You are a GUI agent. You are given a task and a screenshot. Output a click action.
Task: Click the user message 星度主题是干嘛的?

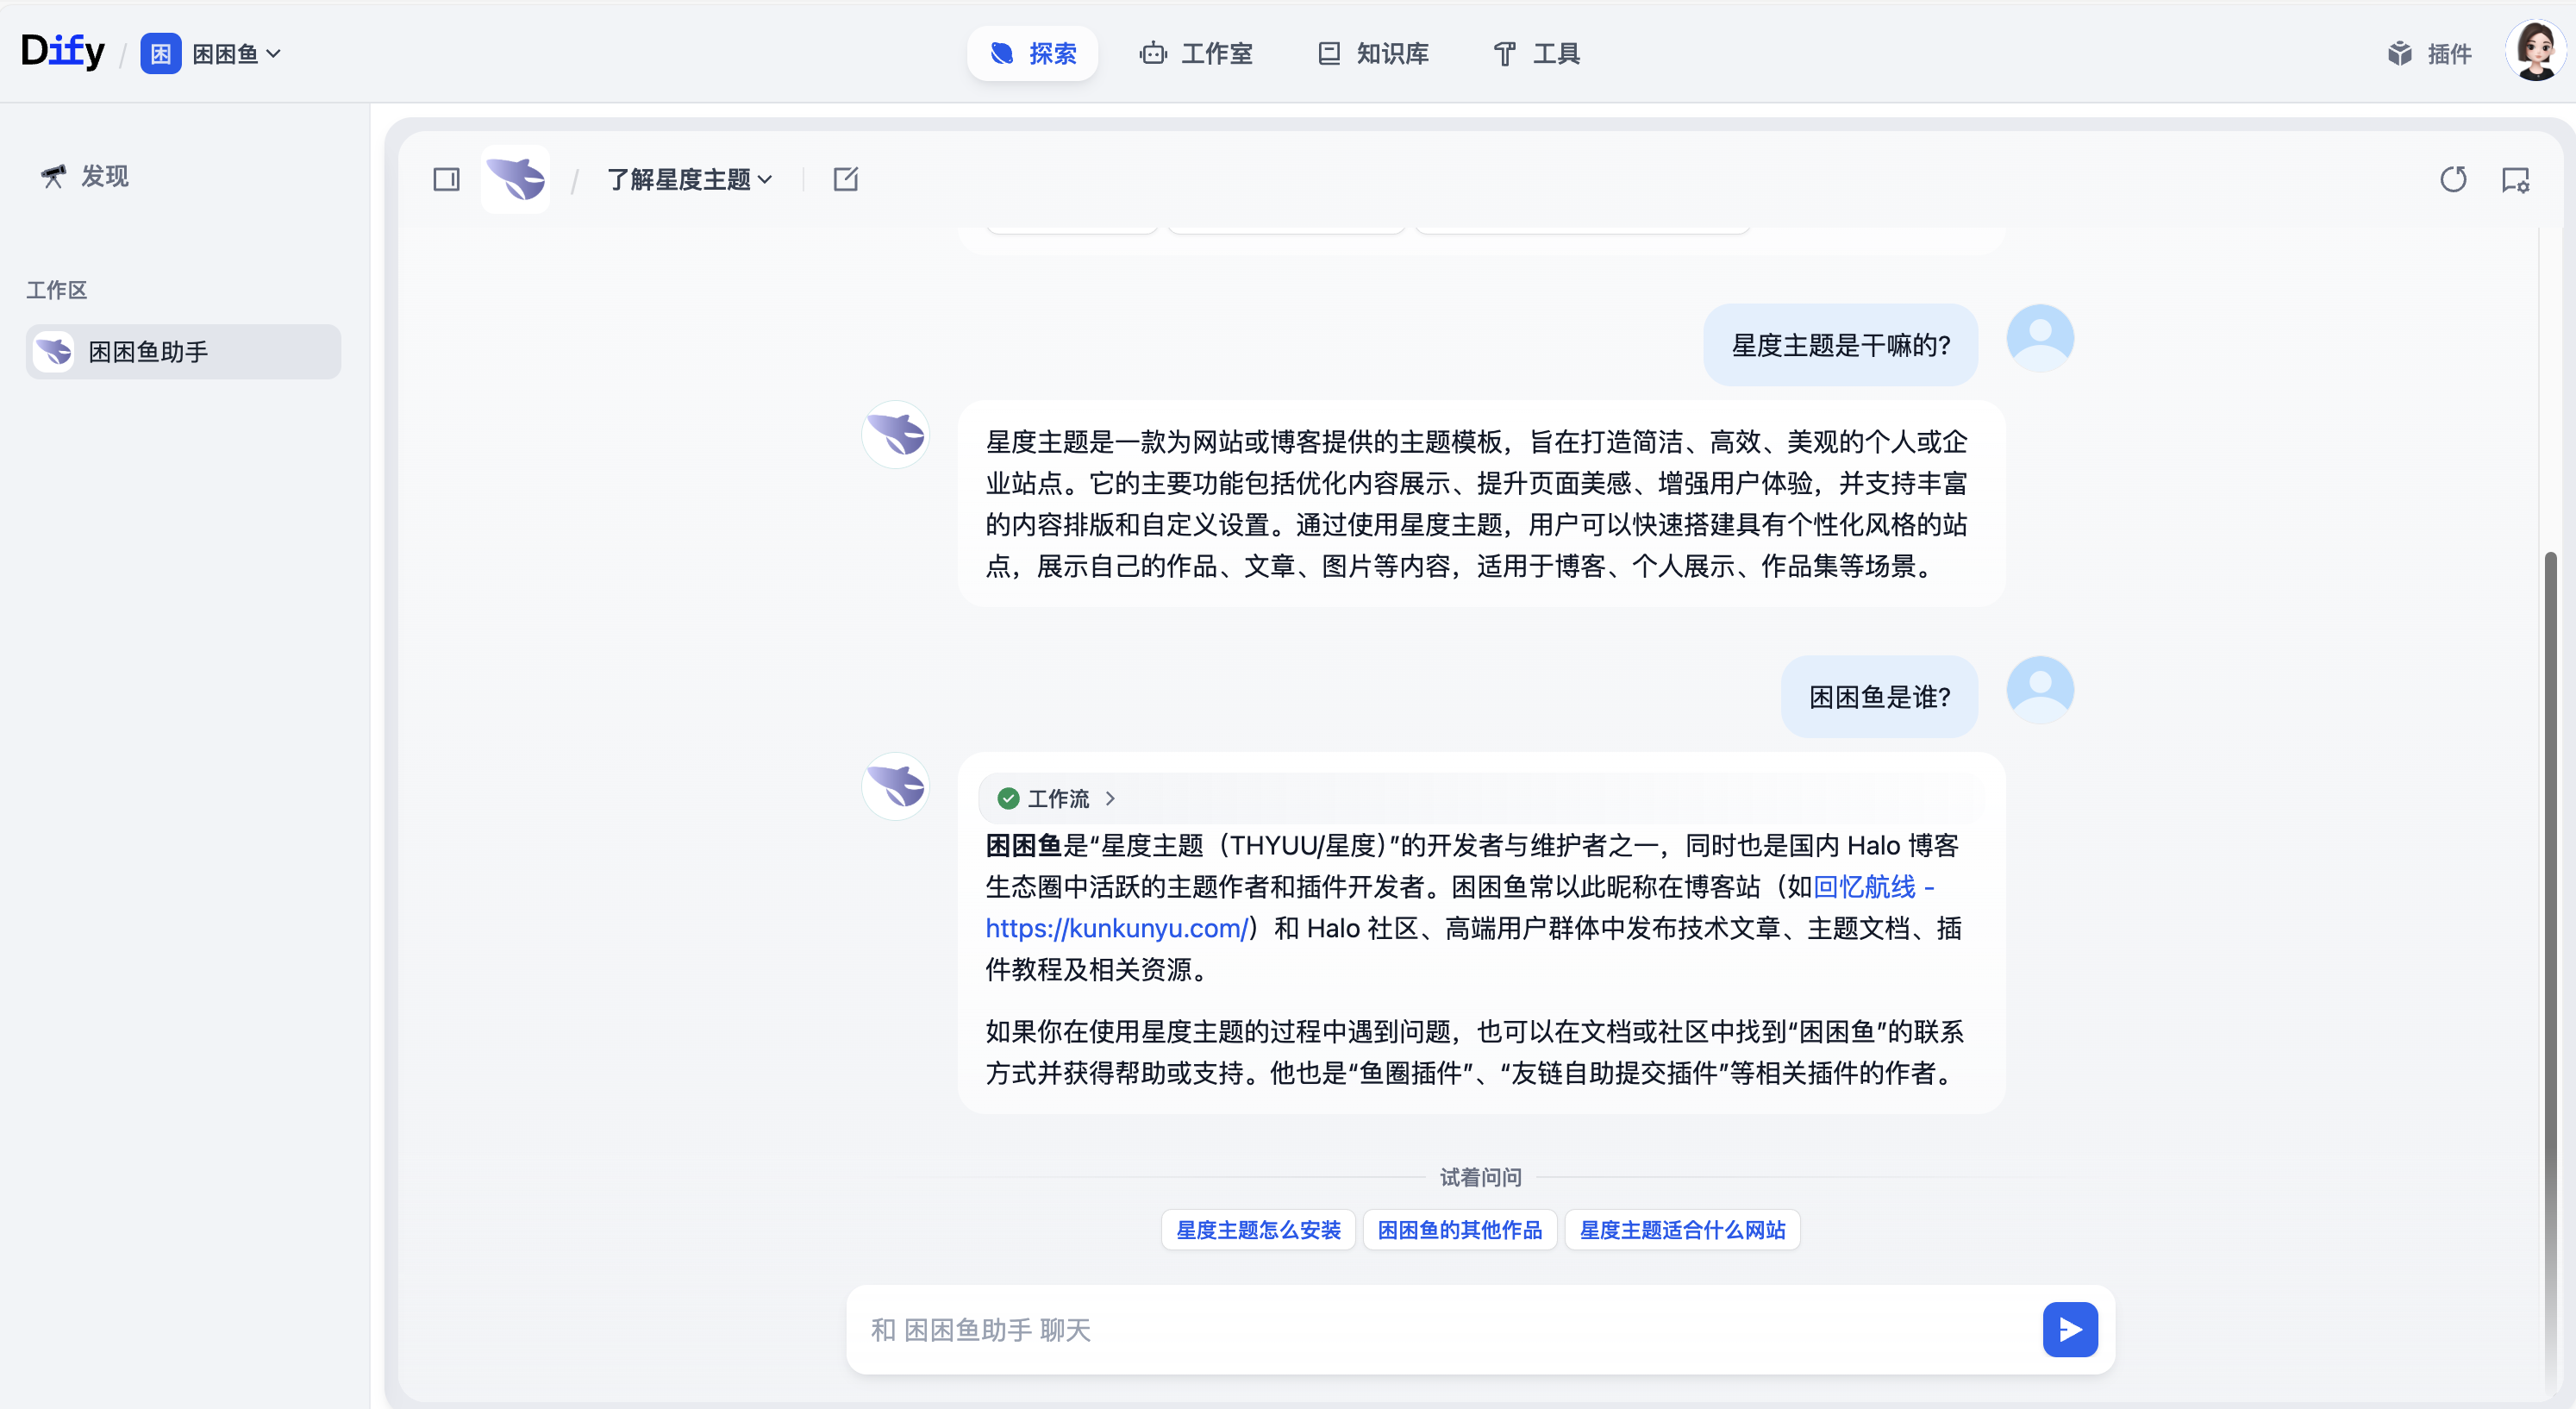(1840, 345)
